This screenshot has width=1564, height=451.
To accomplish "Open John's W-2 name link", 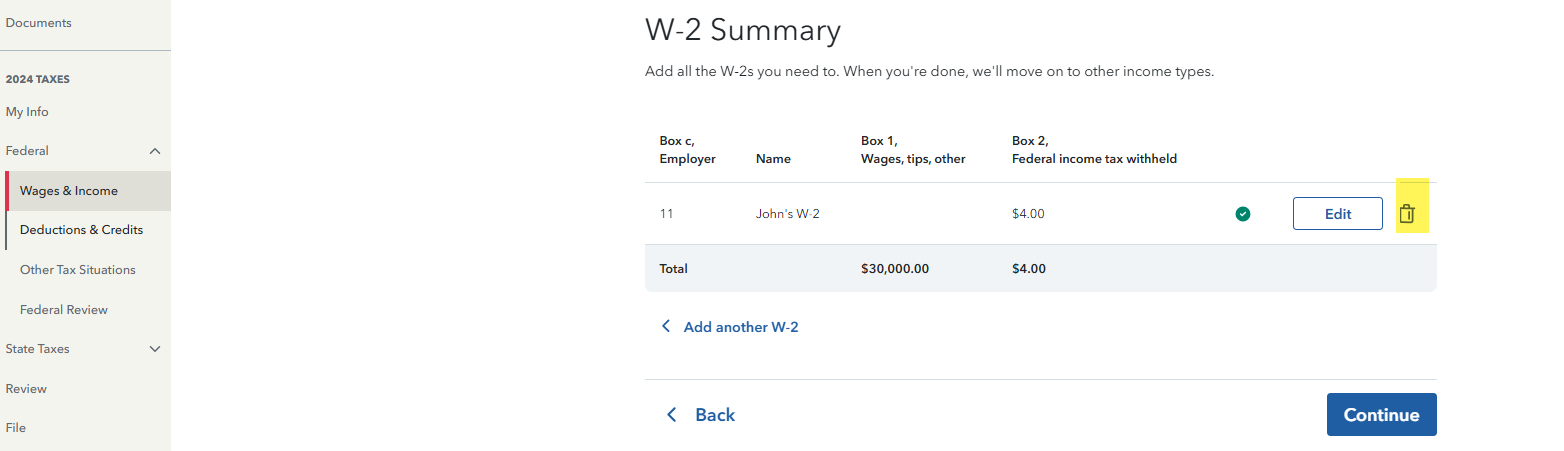I will pos(787,213).
